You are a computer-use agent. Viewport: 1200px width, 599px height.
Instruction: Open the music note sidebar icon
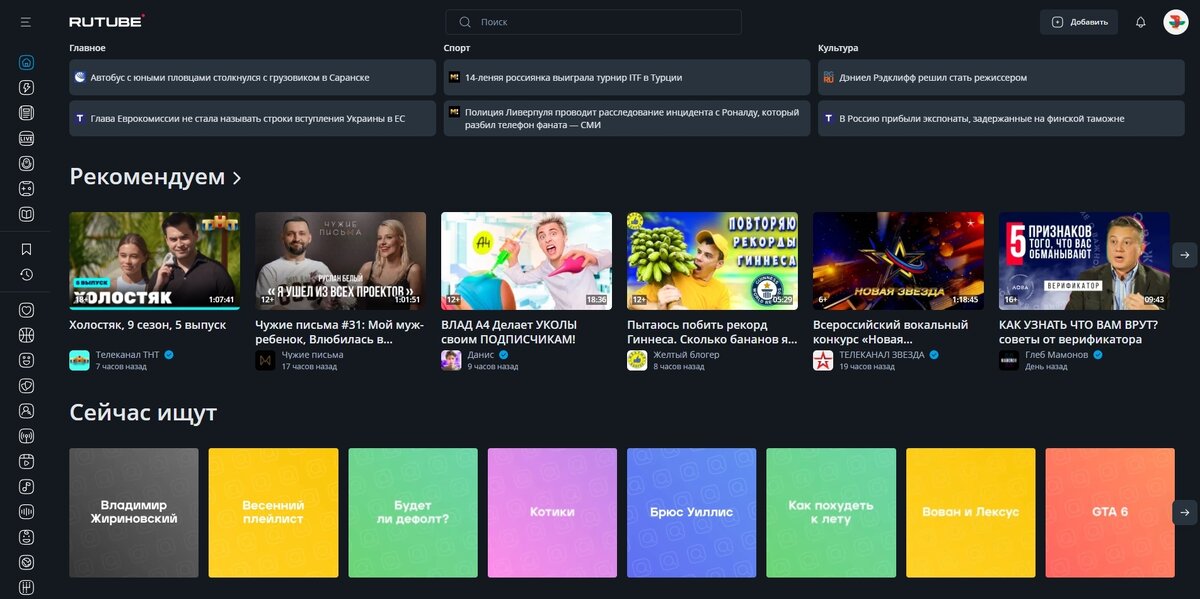click(x=26, y=487)
